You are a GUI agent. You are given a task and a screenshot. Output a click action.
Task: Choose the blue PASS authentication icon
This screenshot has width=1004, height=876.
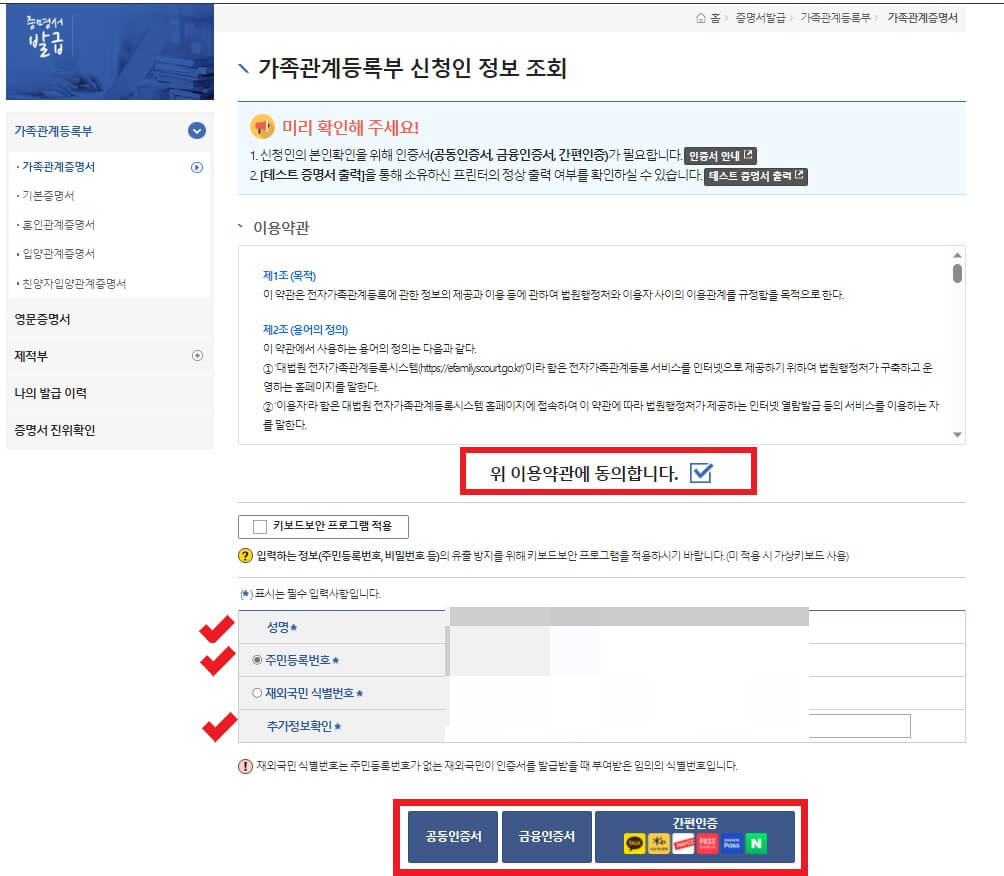pyautogui.click(x=732, y=843)
